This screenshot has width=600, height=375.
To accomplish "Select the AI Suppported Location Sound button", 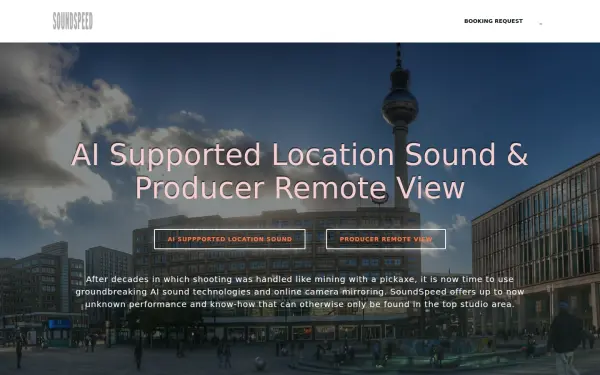I will coord(230,239).
